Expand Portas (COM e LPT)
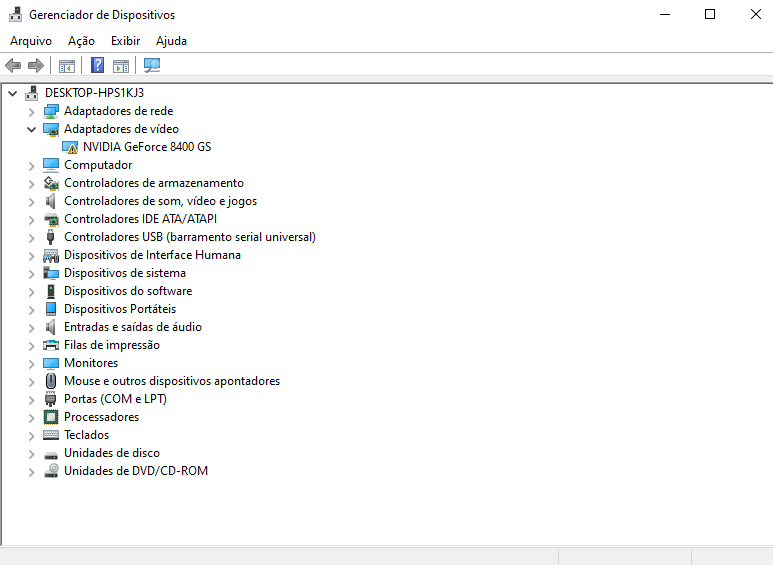 (32, 400)
